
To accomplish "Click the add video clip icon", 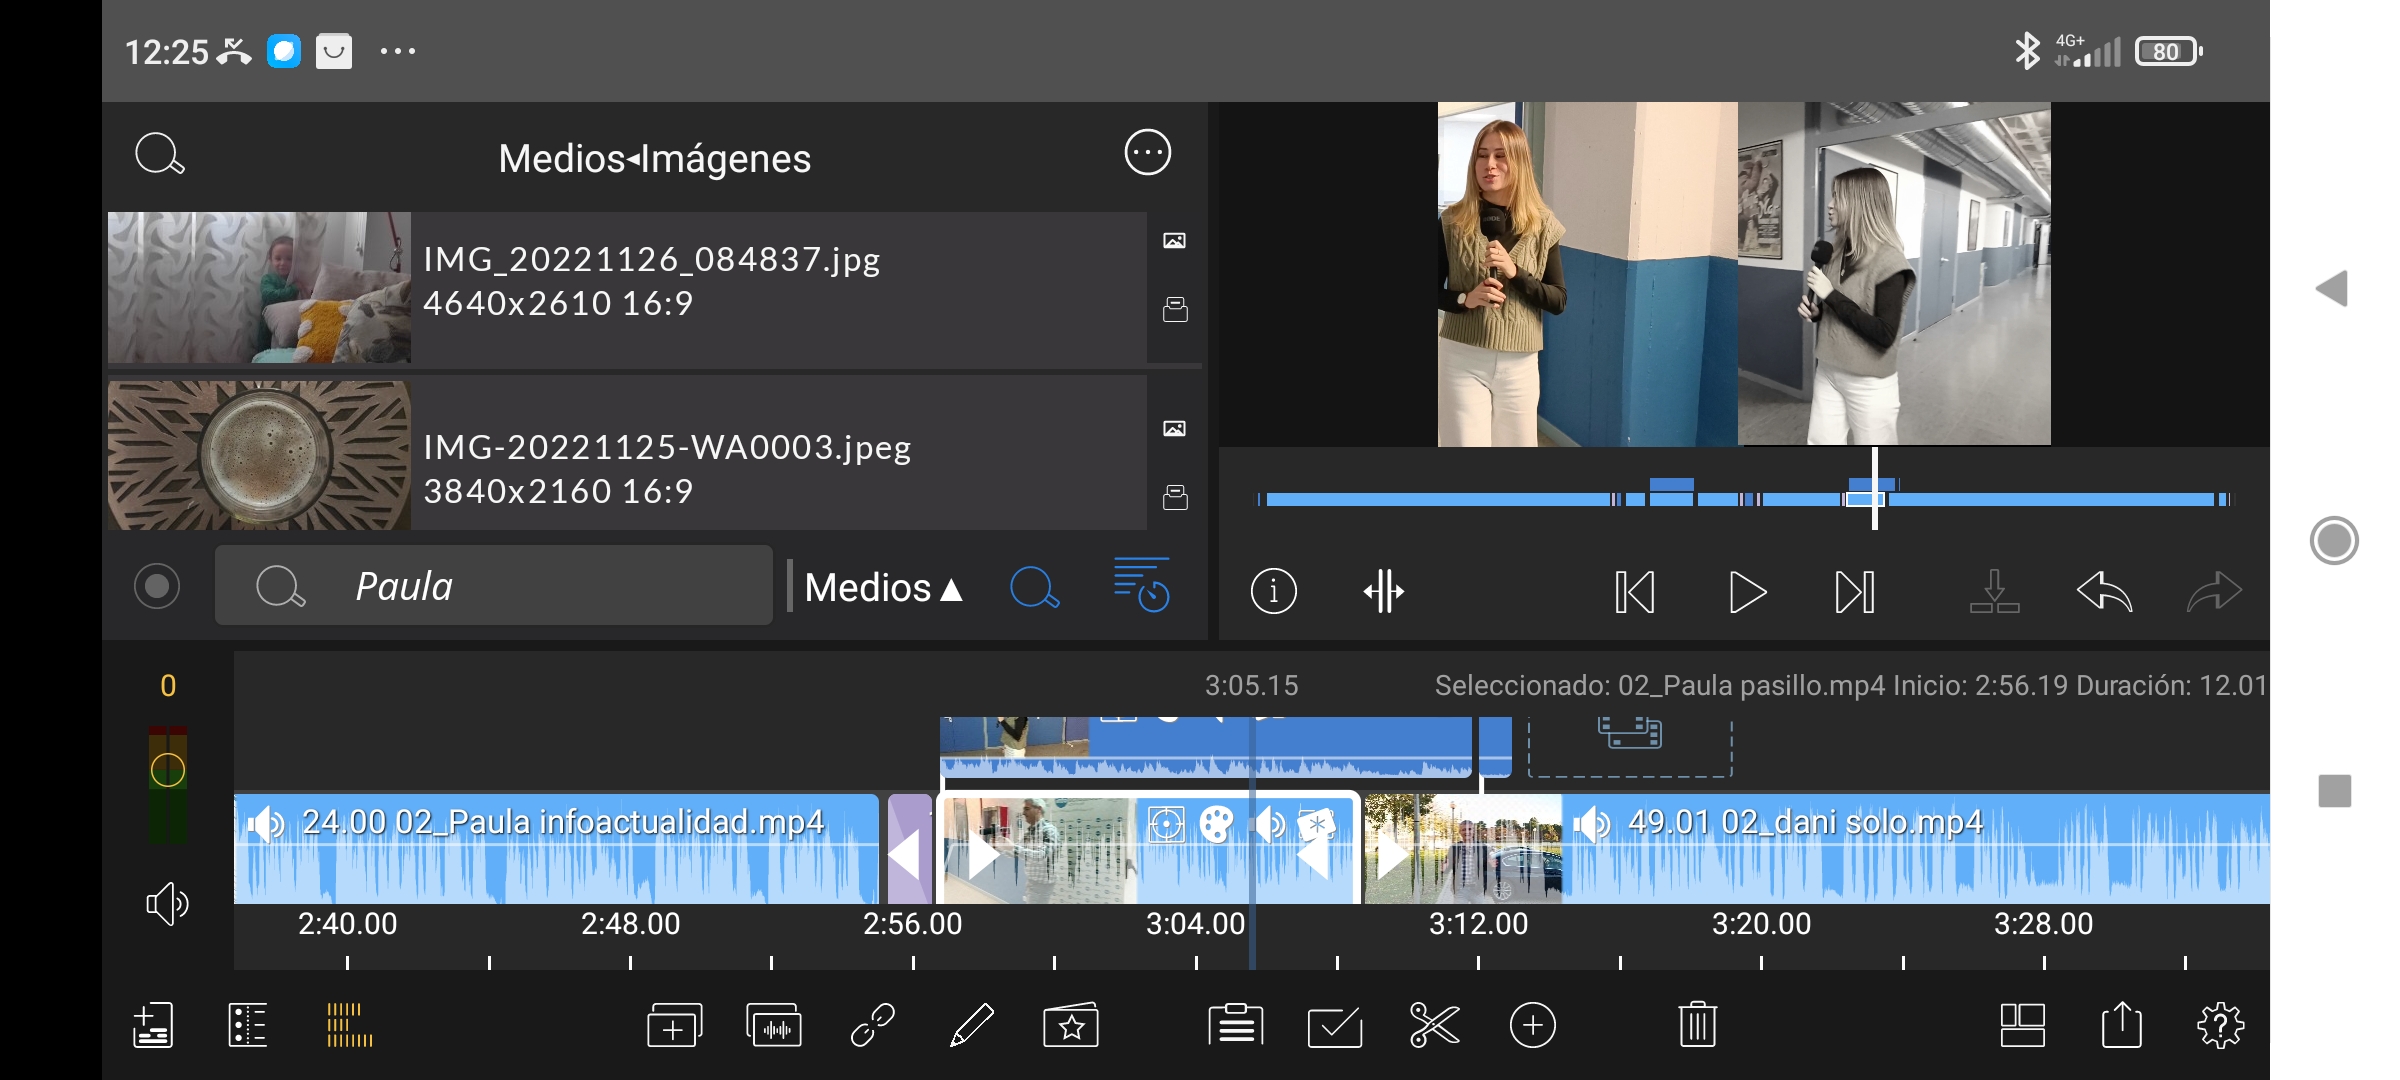I will pos(675,1025).
